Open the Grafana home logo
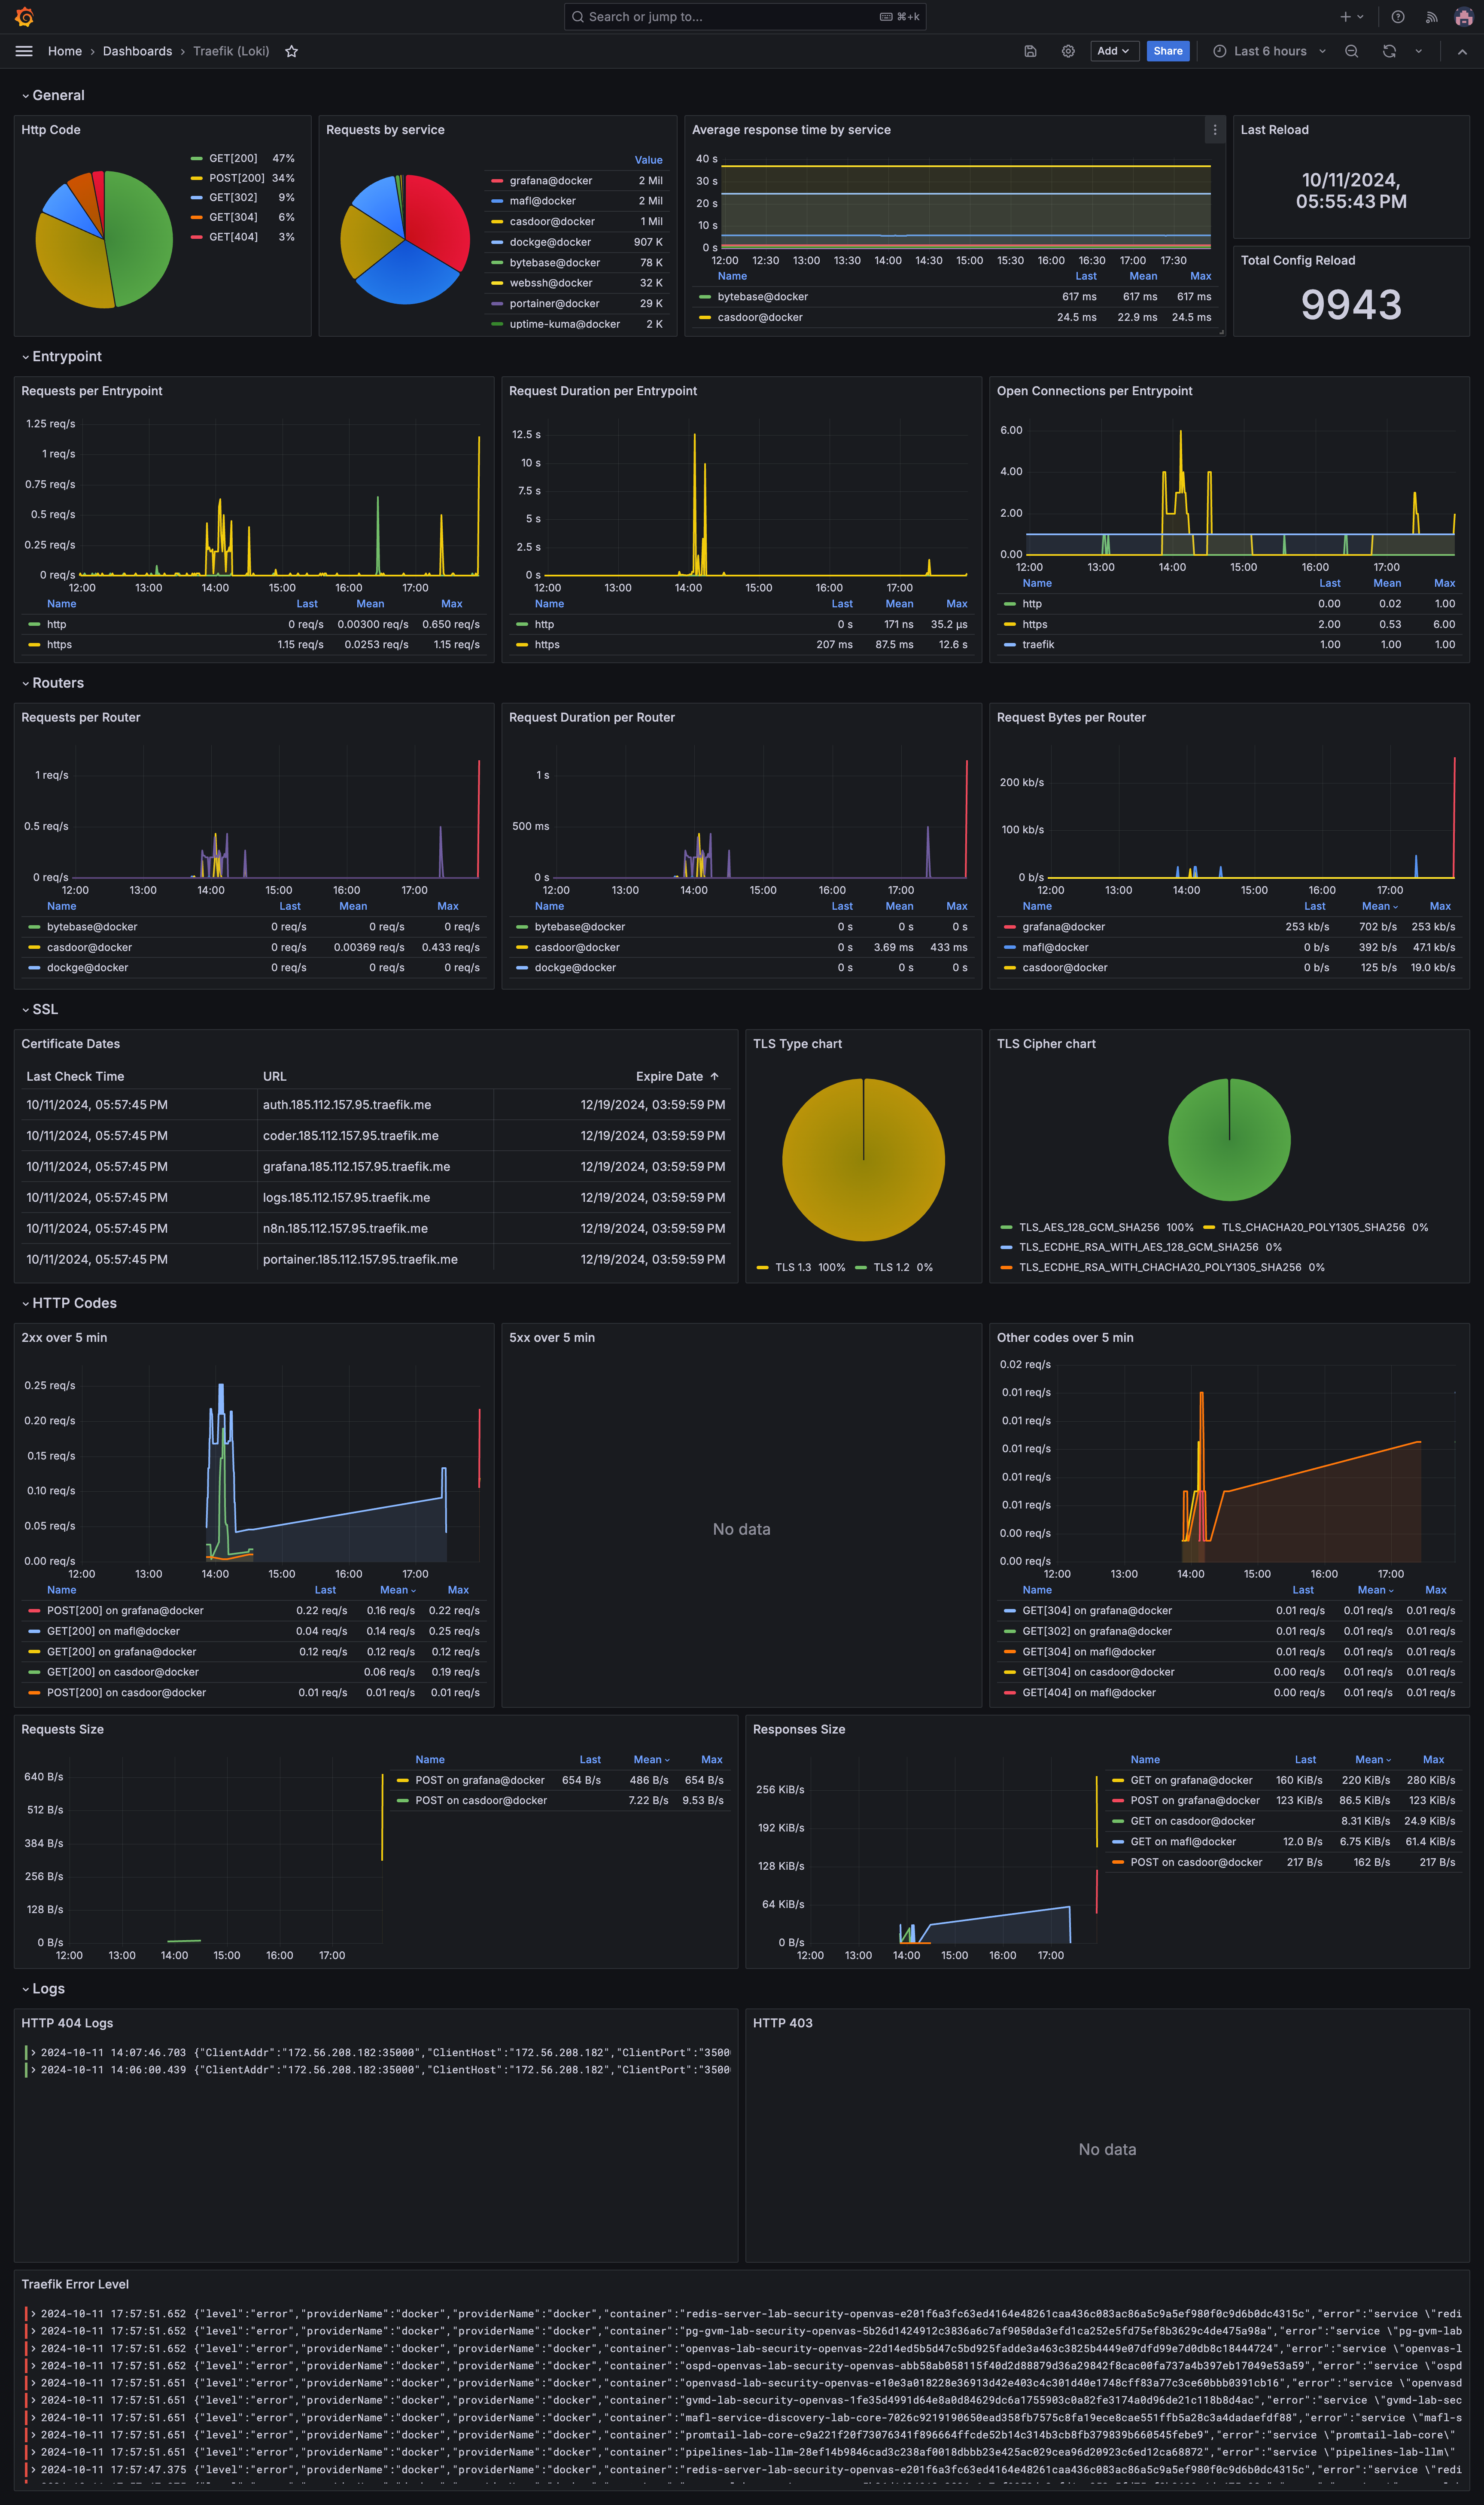The image size is (1484, 2505). tap(25, 17)
